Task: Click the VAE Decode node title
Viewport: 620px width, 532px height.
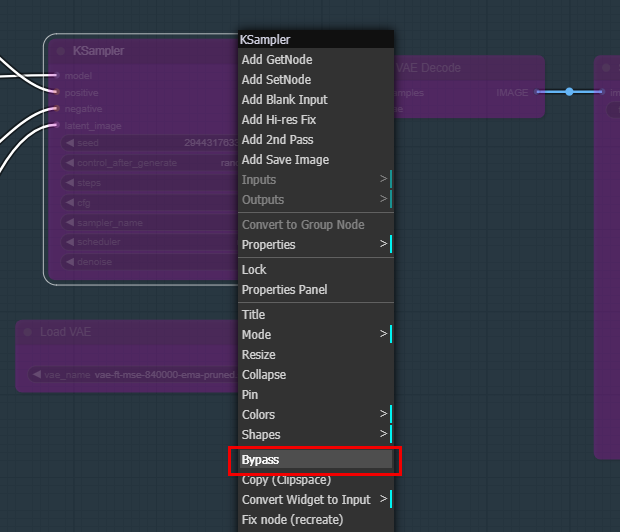Action: [428, 68]
